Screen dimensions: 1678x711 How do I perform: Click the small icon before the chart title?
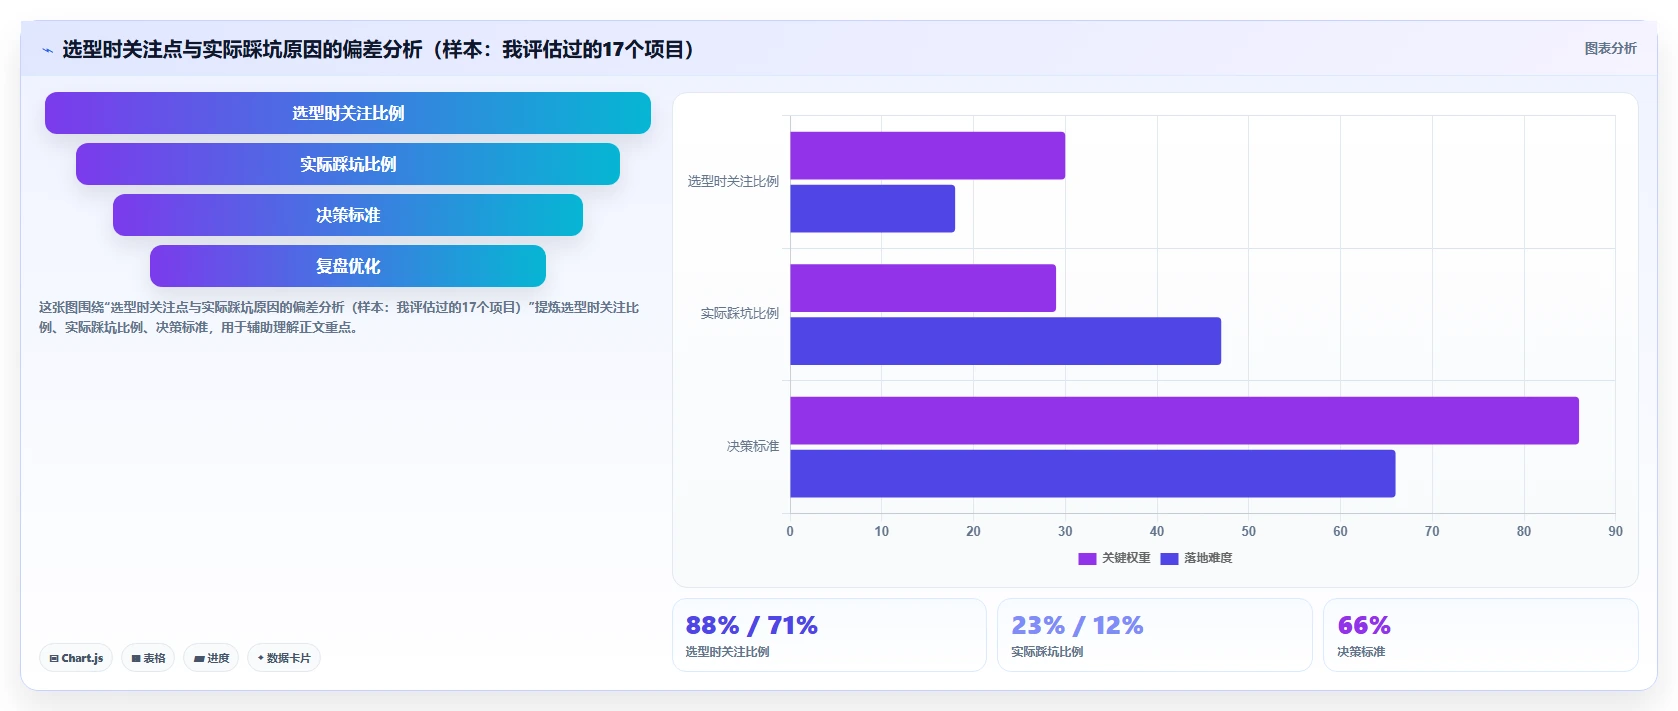[47, 50]
